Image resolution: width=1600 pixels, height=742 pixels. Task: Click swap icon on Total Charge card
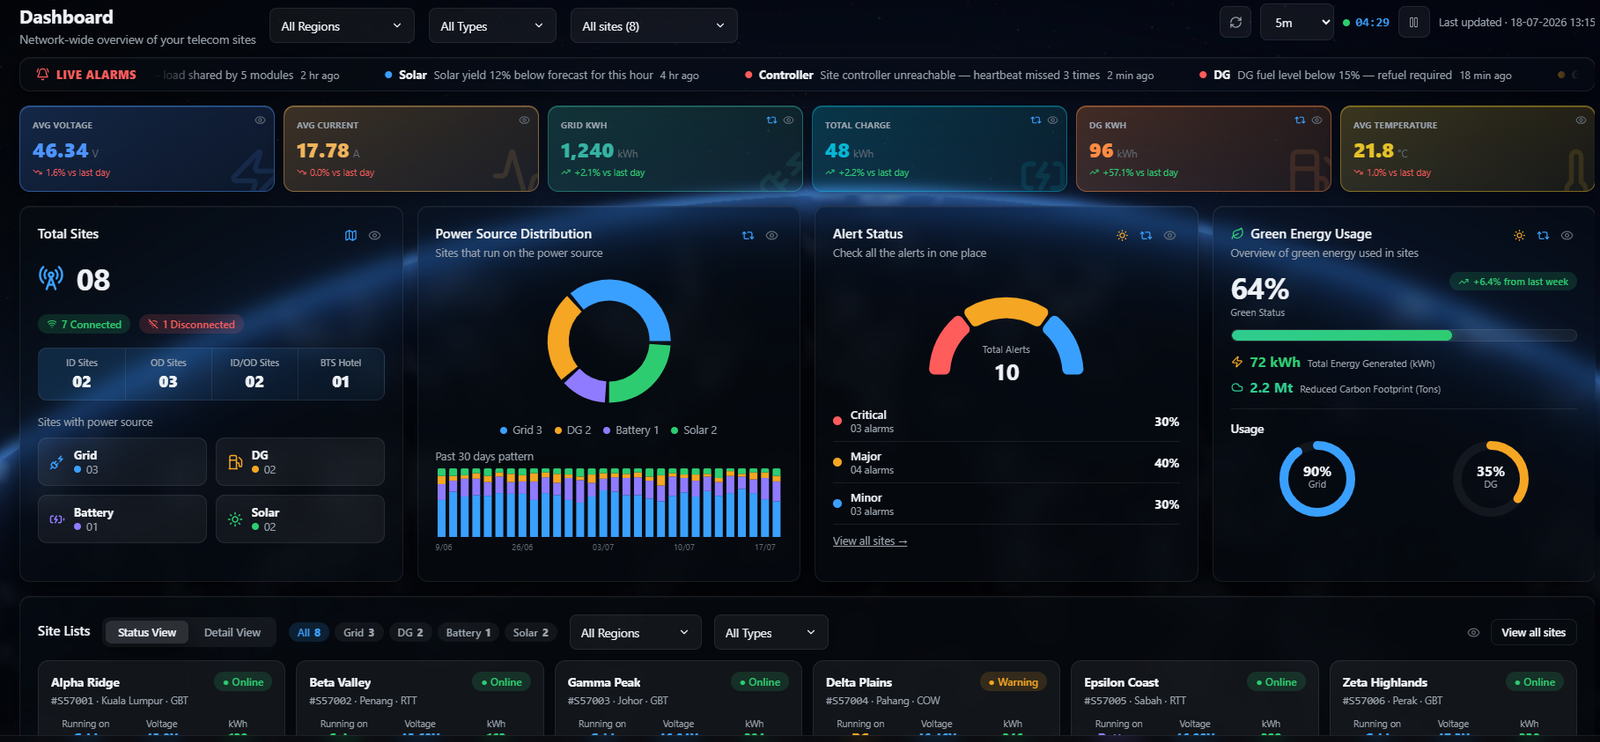(1035, 120)
